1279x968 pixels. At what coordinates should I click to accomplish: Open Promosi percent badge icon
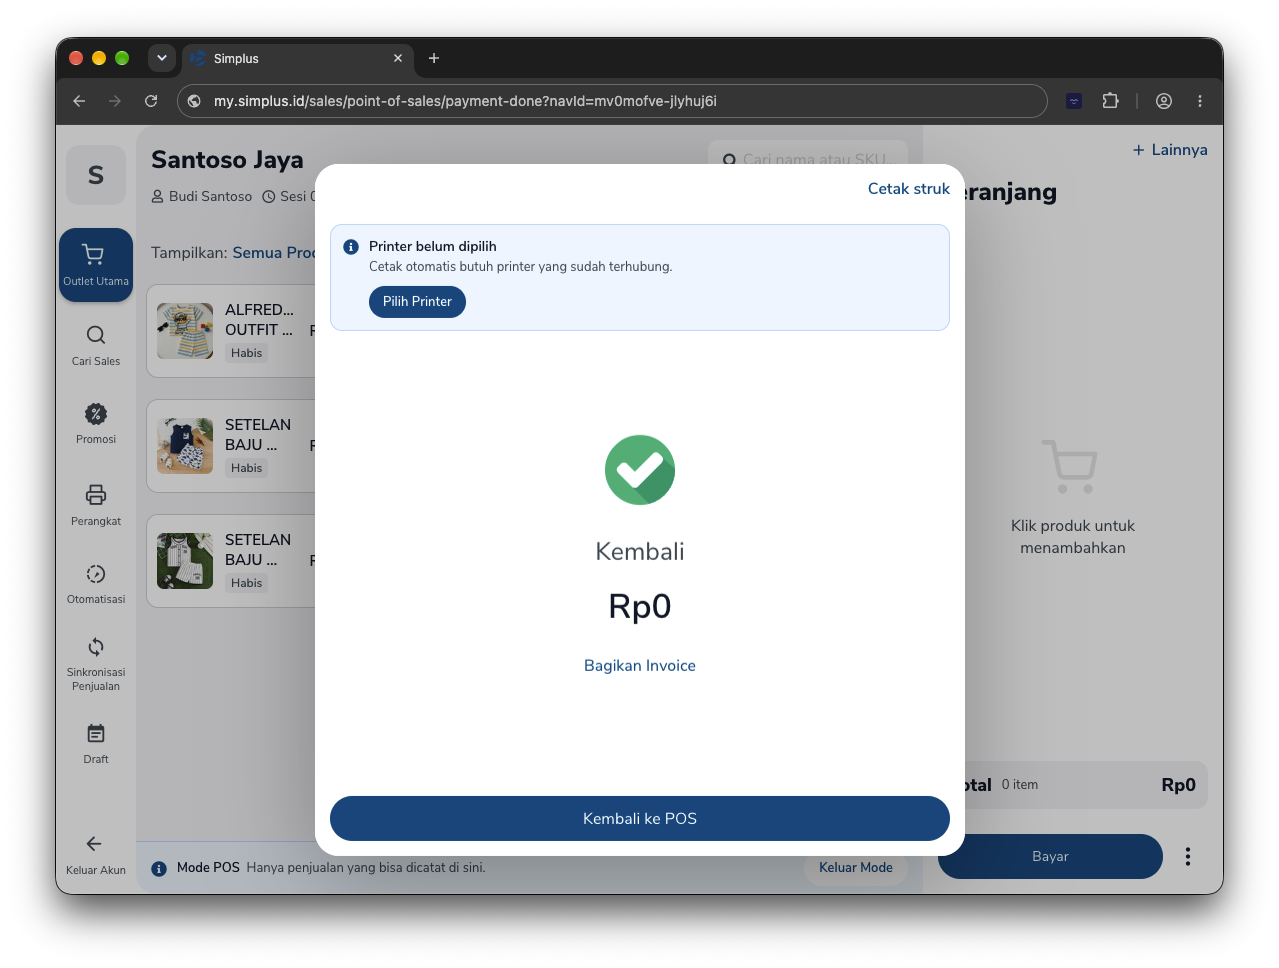pyautogui.click(x=96, y=414)
